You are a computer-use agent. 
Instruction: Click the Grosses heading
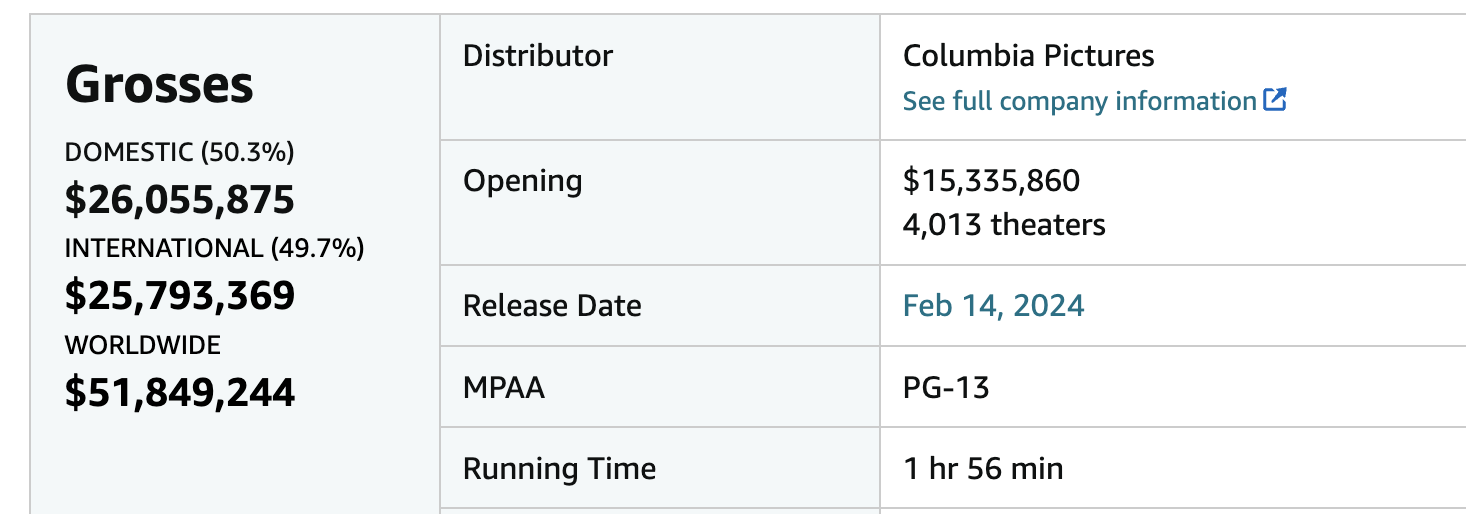coord(159,85)
